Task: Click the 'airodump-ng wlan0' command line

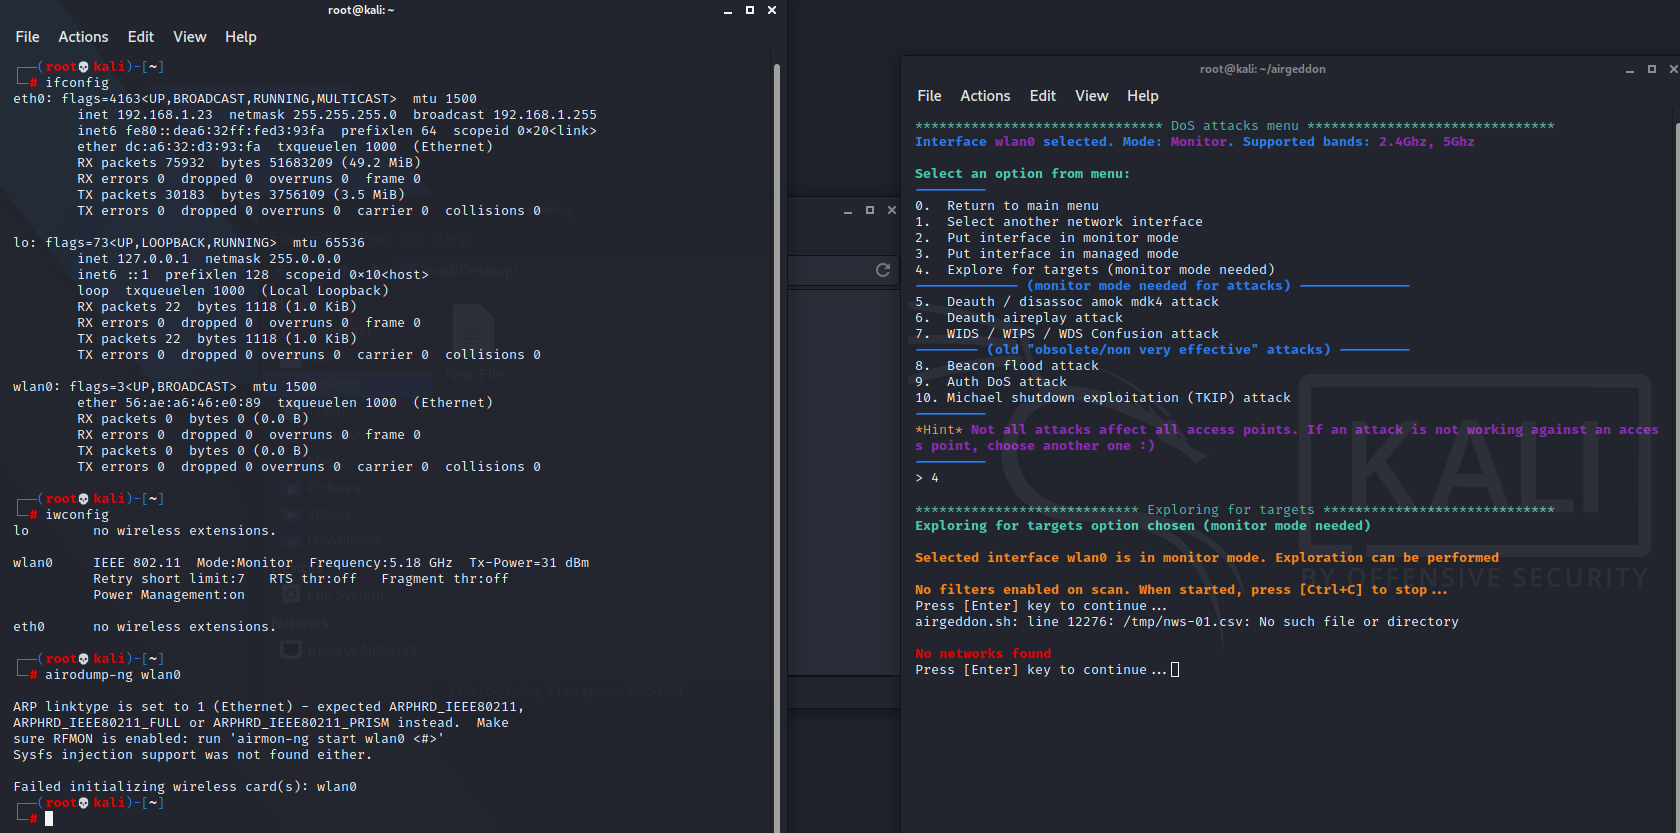Action: 113,675
